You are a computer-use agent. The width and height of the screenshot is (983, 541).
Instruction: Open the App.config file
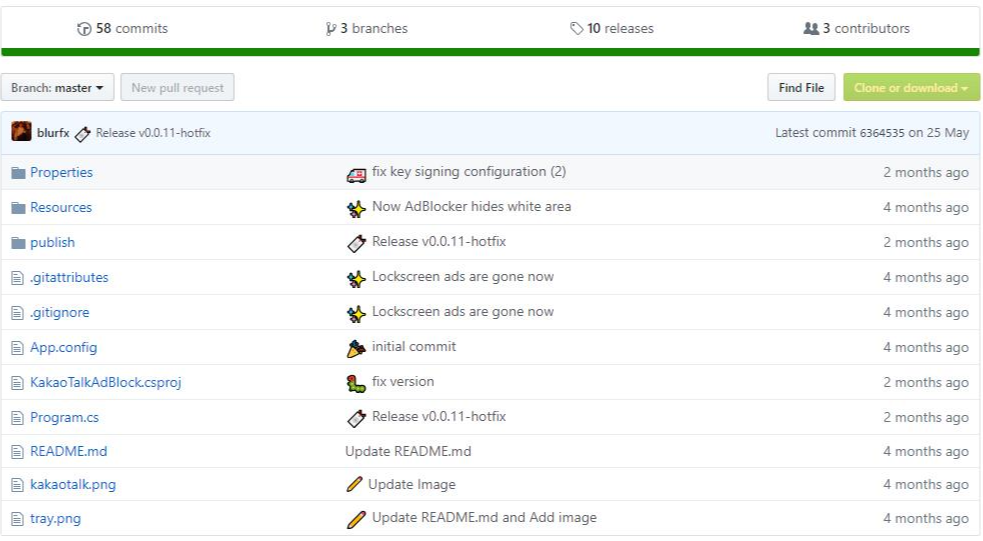(63, 347)
